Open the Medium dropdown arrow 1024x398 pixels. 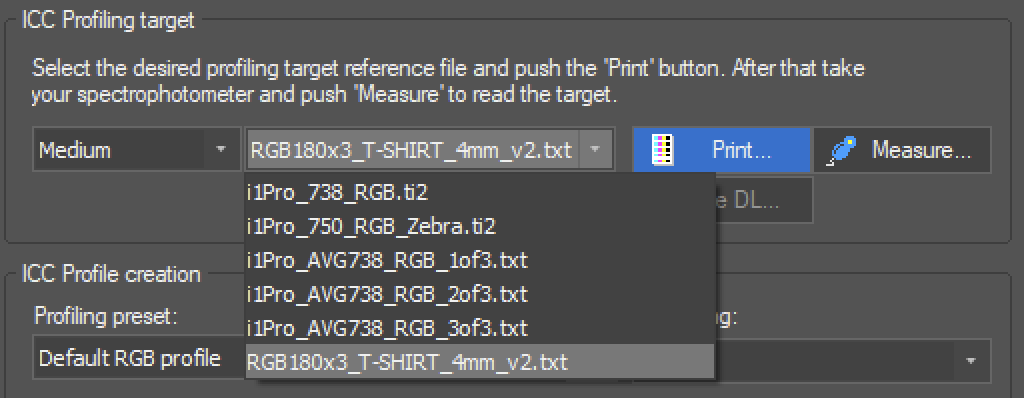[x=221, y=150]
